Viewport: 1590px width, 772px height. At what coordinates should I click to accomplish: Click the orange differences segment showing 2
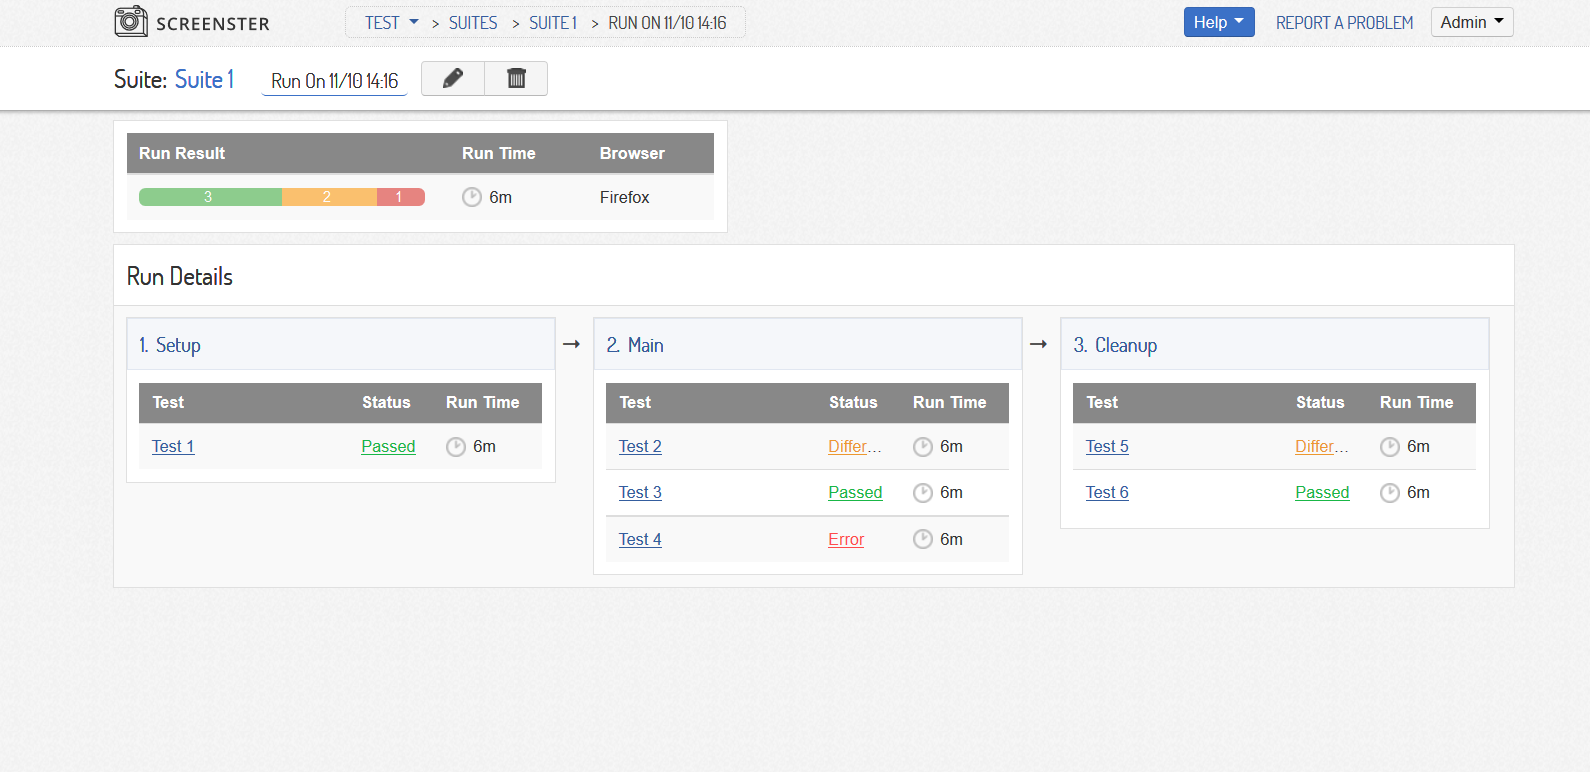[x=329, y=197]
